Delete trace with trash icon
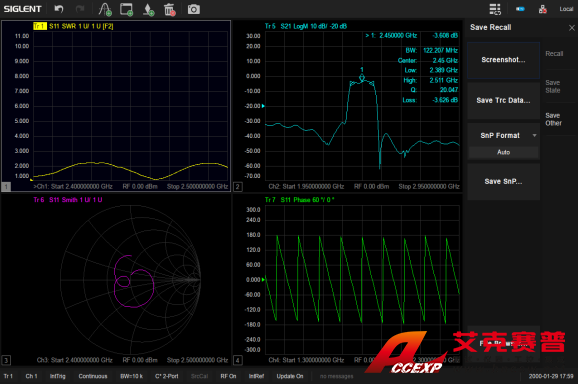The image size is (578, 384). pyautogui.click(x=170, y=10)
